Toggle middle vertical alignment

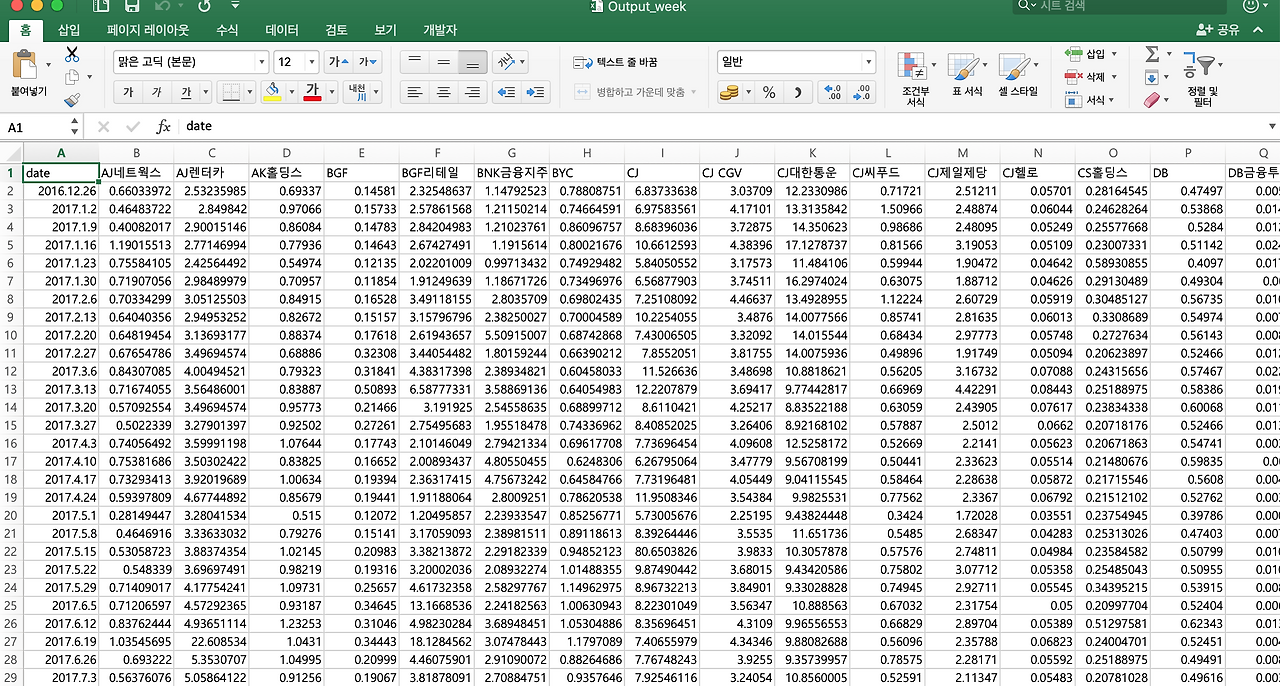pos(443,62)
